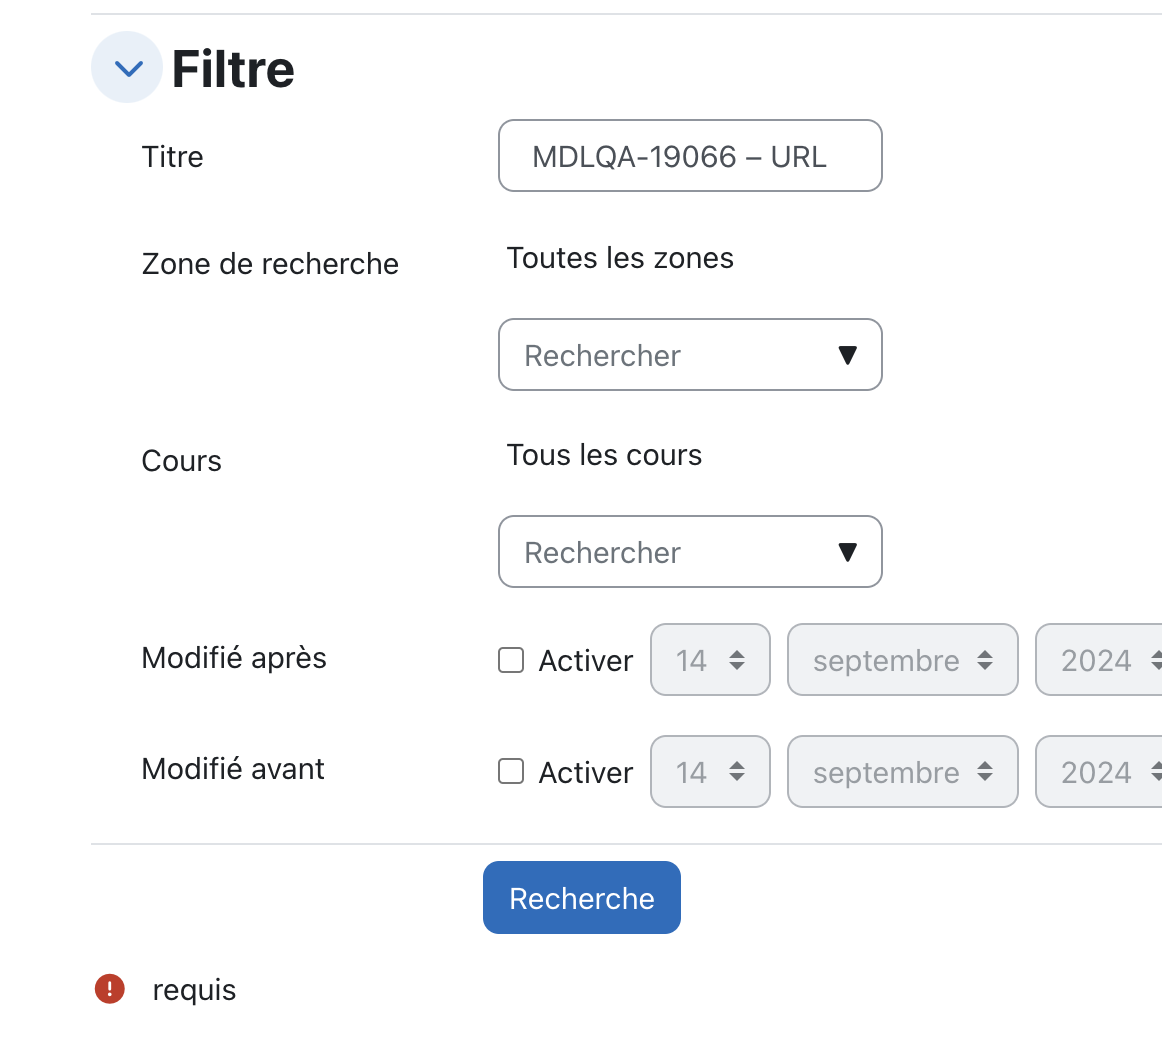
Task: Click the Activer label for Modifié après
Action: 585,661
